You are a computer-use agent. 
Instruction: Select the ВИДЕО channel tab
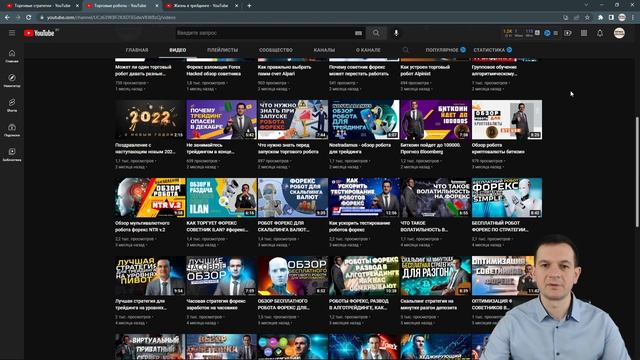click(178, 50)
